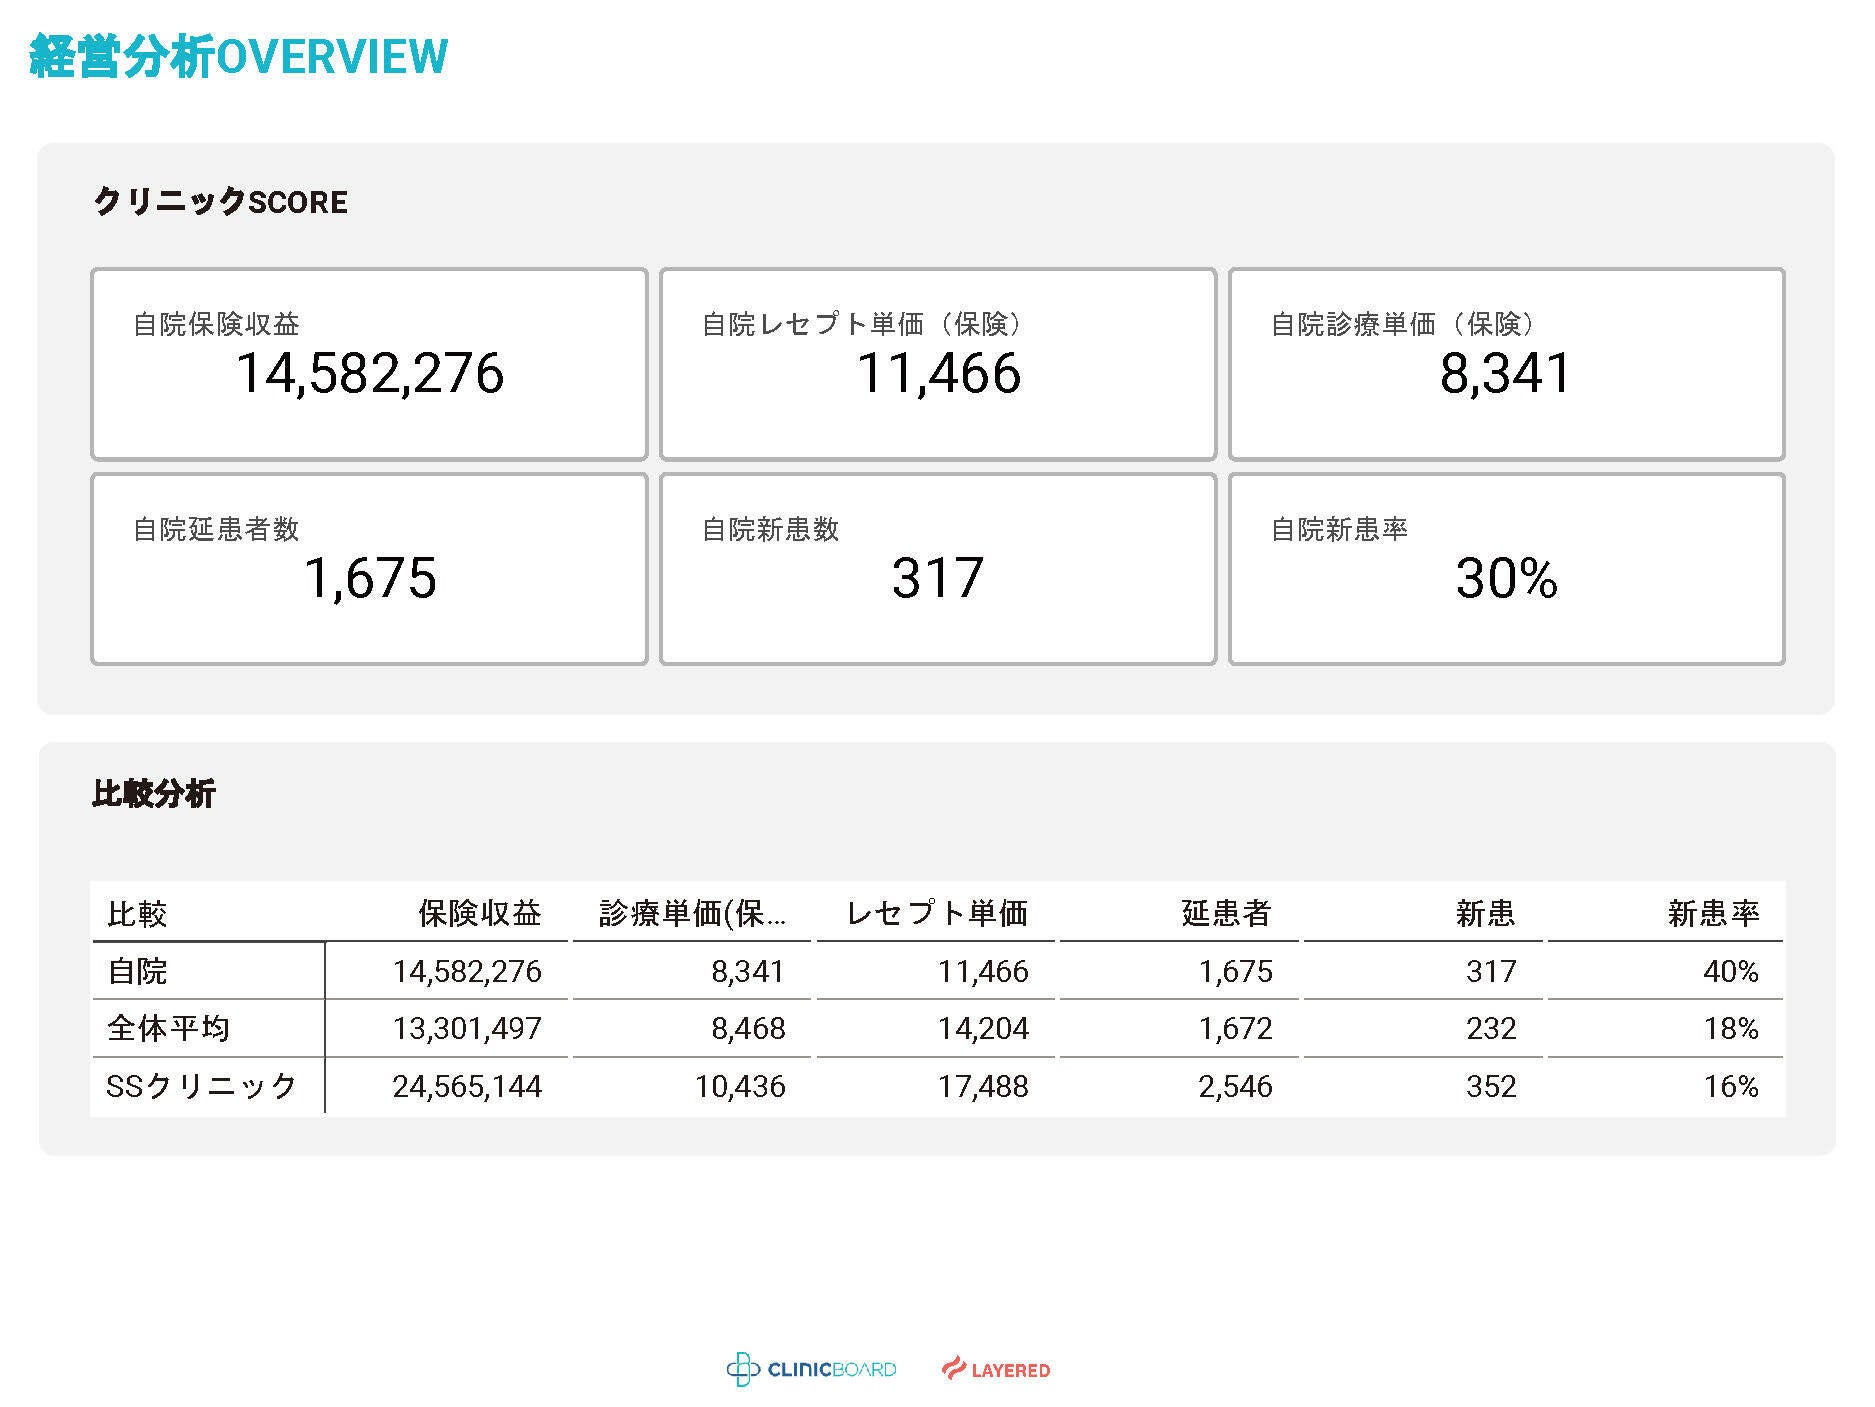Select the 自院新患数 value 317 in score card
The width and height of the screenshot is (1875, 1407).
point(938,579)
